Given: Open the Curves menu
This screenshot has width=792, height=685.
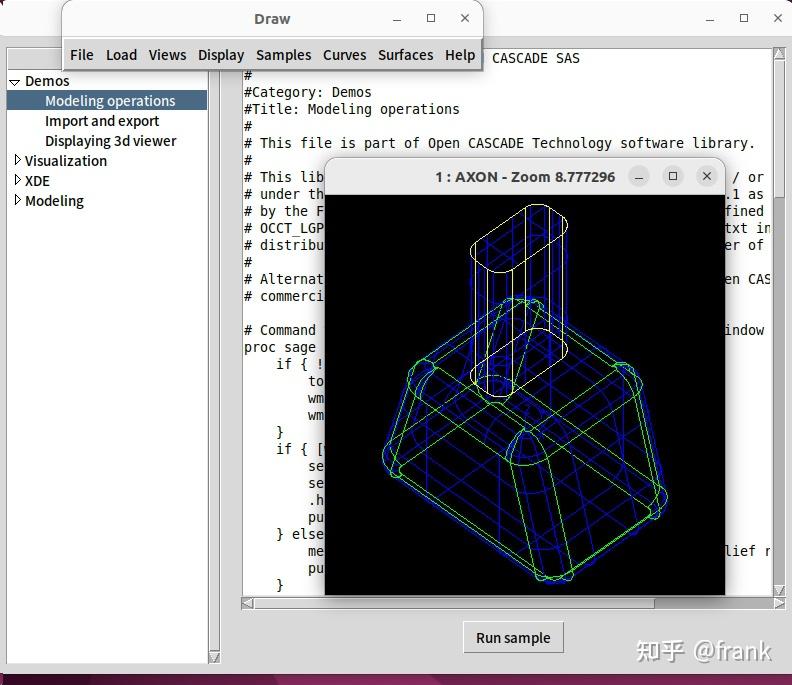Looking at the screenshot, I should (344, 55).
